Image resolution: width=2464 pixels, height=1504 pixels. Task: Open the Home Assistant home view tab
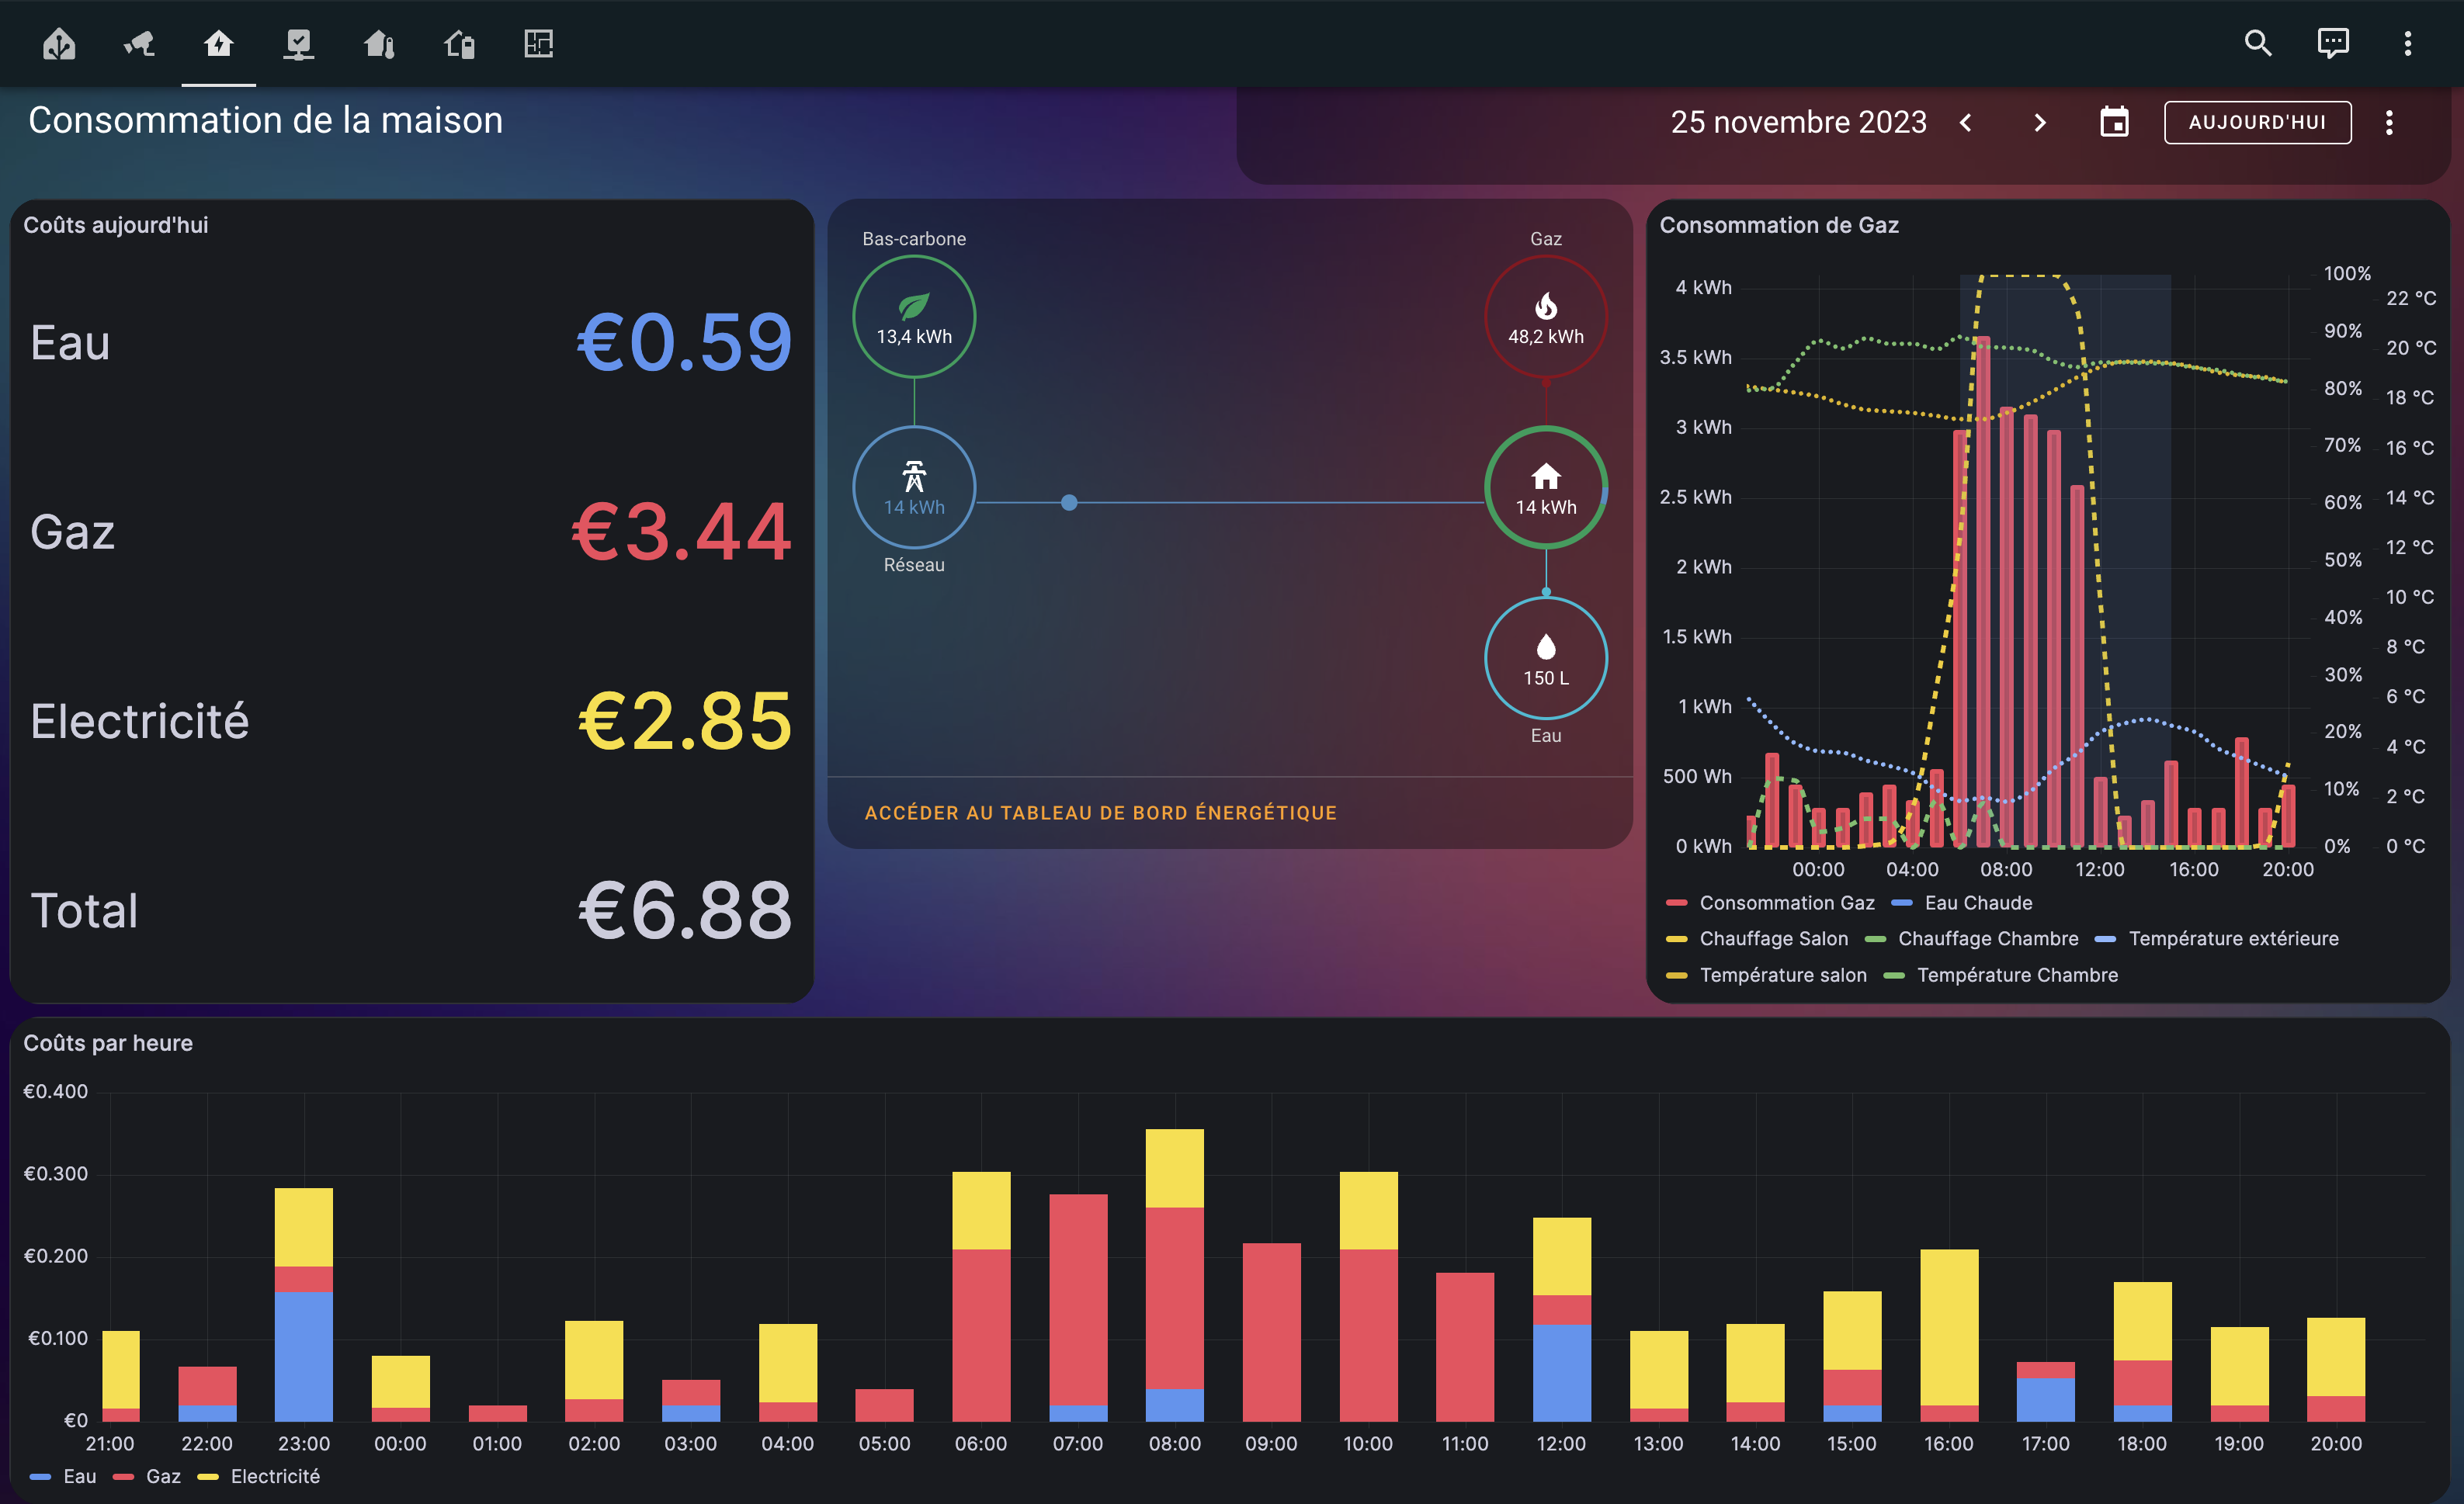pos(59,43)
